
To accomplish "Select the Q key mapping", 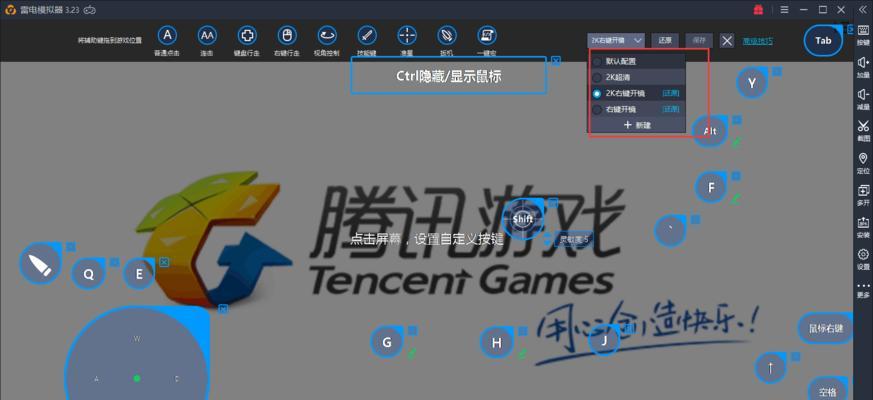I will point(89,274).
